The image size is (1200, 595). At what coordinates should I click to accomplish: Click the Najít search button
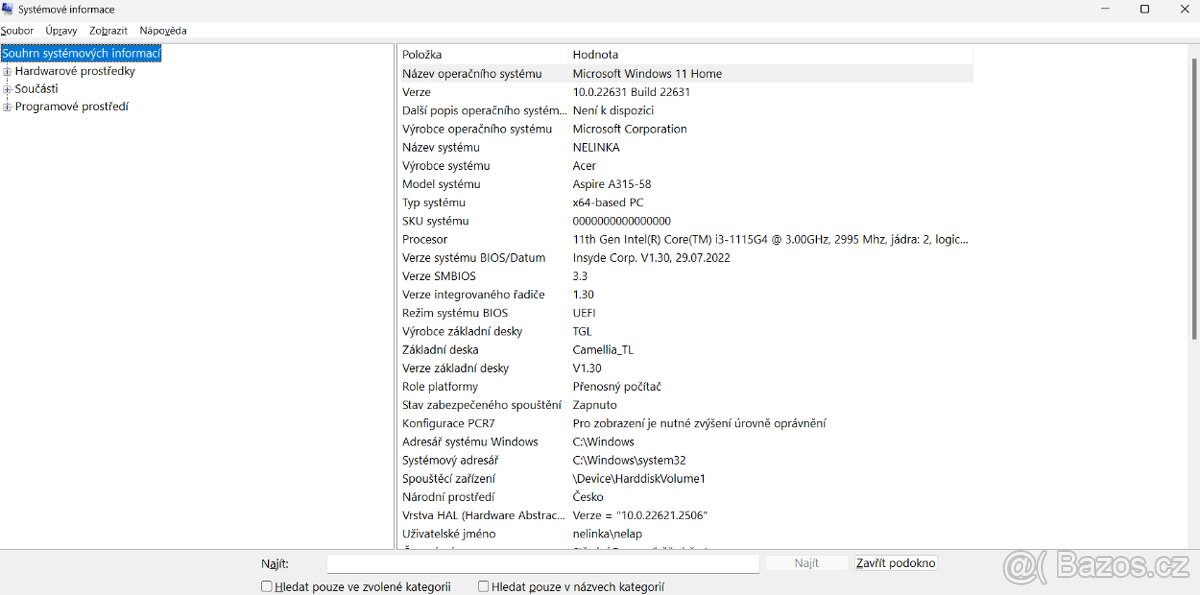click(x=806, y=562)
